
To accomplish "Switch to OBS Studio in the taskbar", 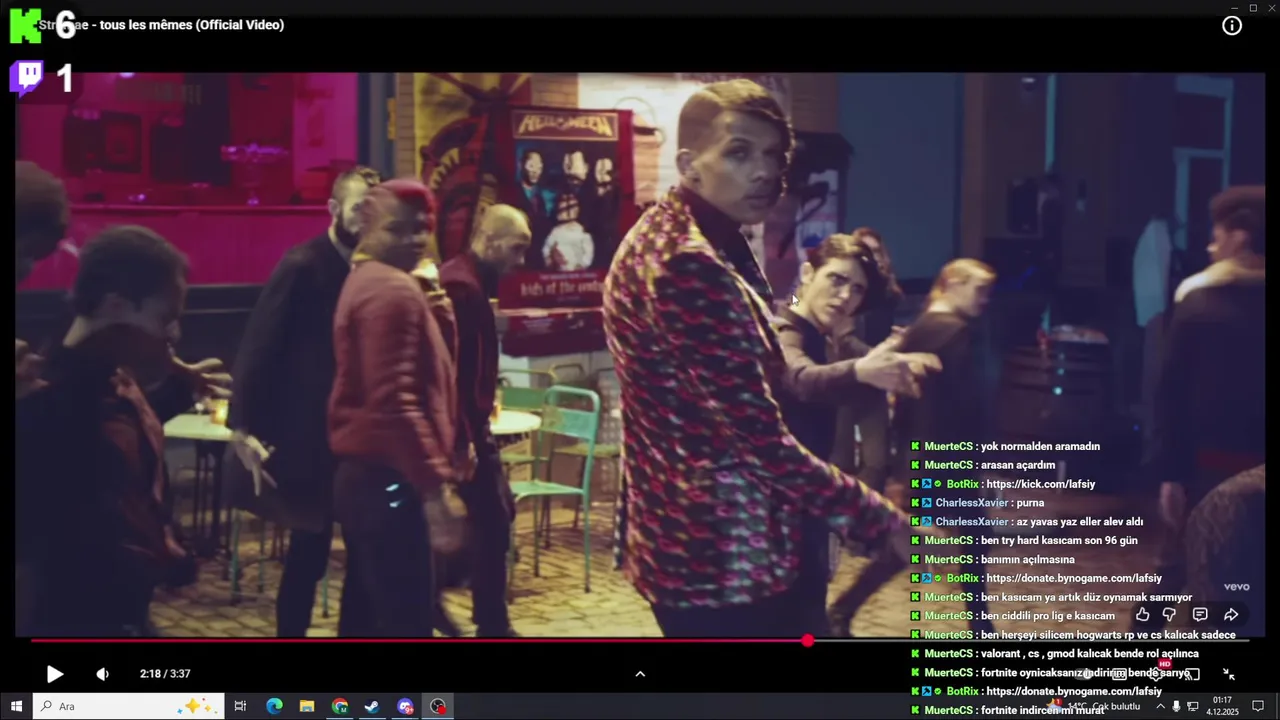I will pyautogui.click(x=438, y=706).
